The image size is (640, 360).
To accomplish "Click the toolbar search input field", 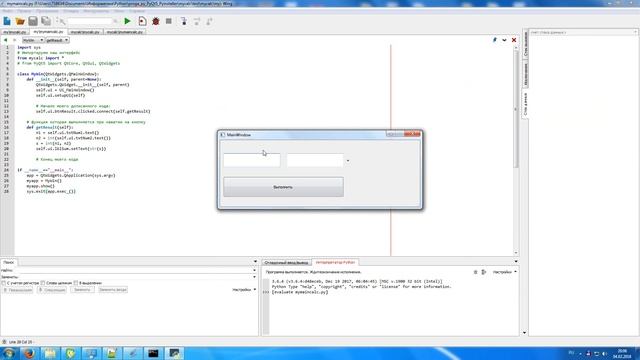I will [89, 21].
